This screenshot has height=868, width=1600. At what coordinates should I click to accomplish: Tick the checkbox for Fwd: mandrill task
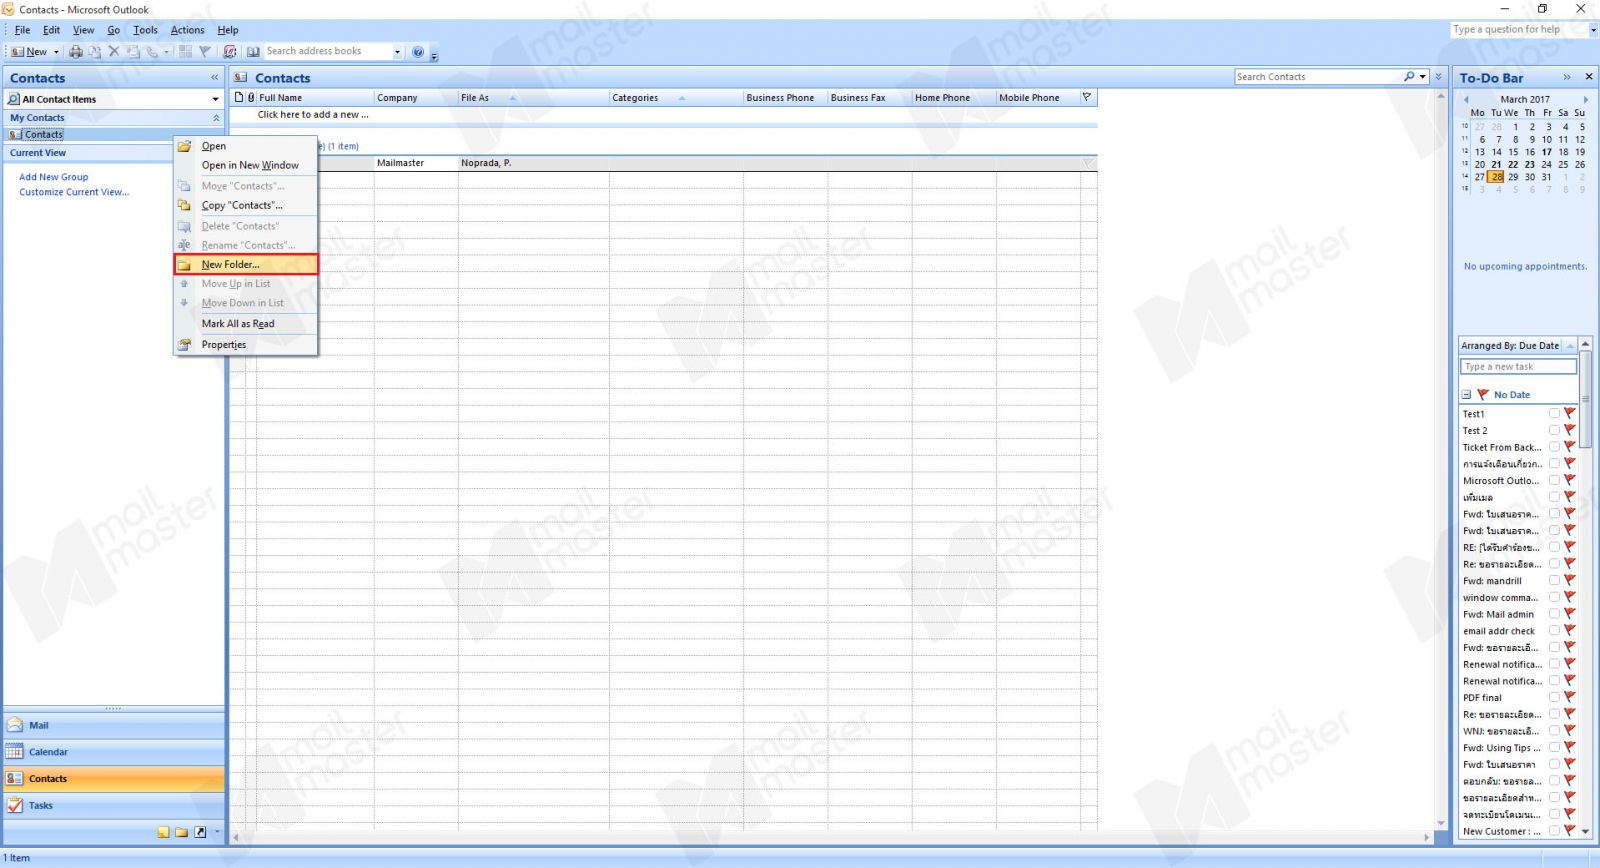[x=1554, y=580]
